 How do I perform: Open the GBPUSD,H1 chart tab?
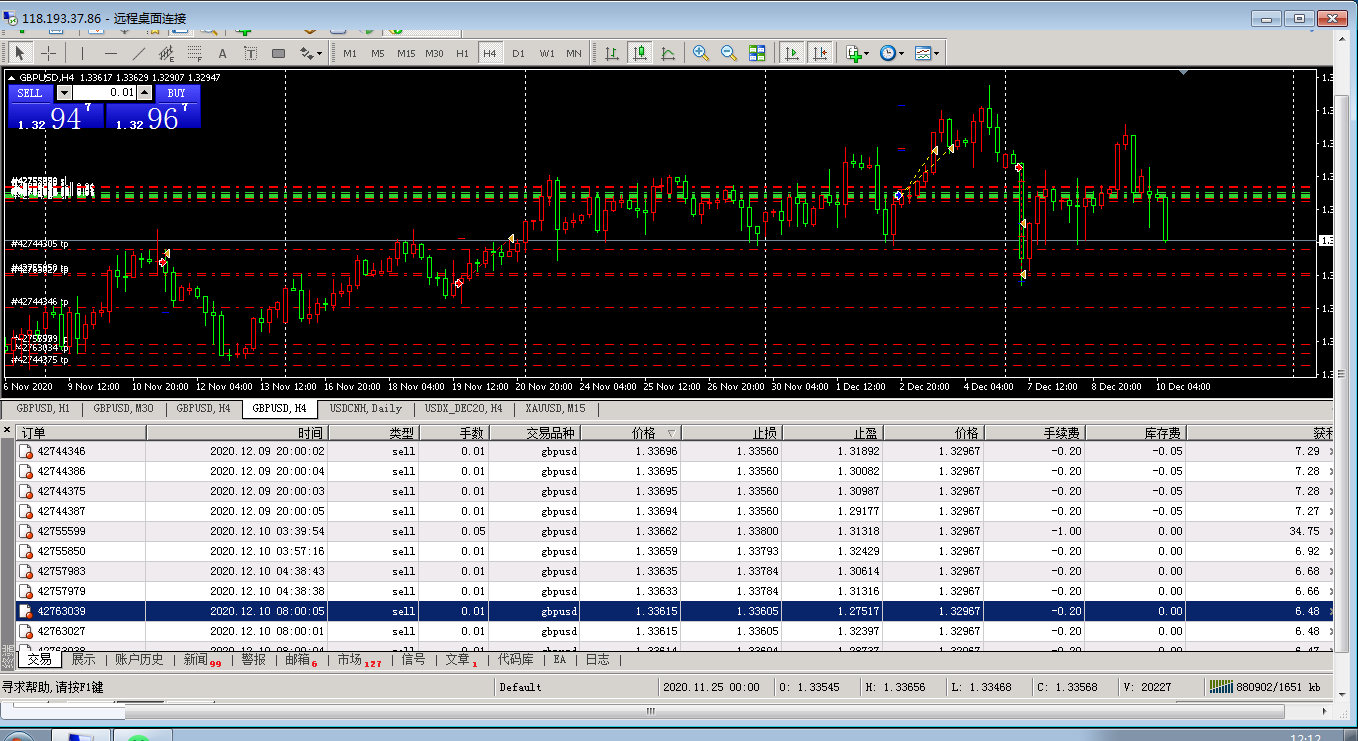(x=43, y=408)
